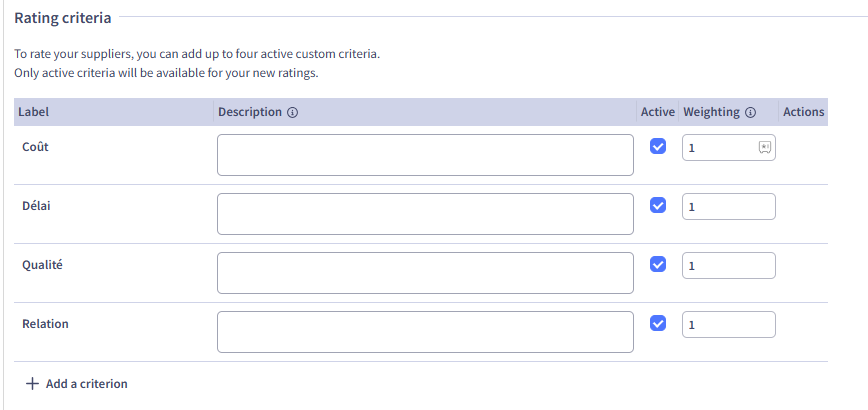The height and width of the screenshot is (410, 868).
Task: Focus the Qualité weighting field
Action: pyautogui.click(x=729, y=266)
